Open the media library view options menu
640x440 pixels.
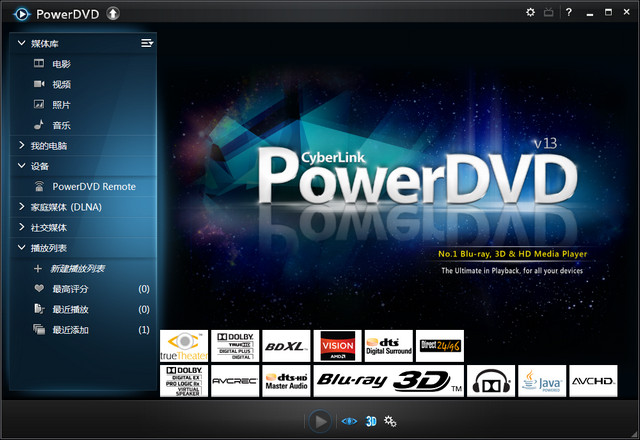(147, 43)
